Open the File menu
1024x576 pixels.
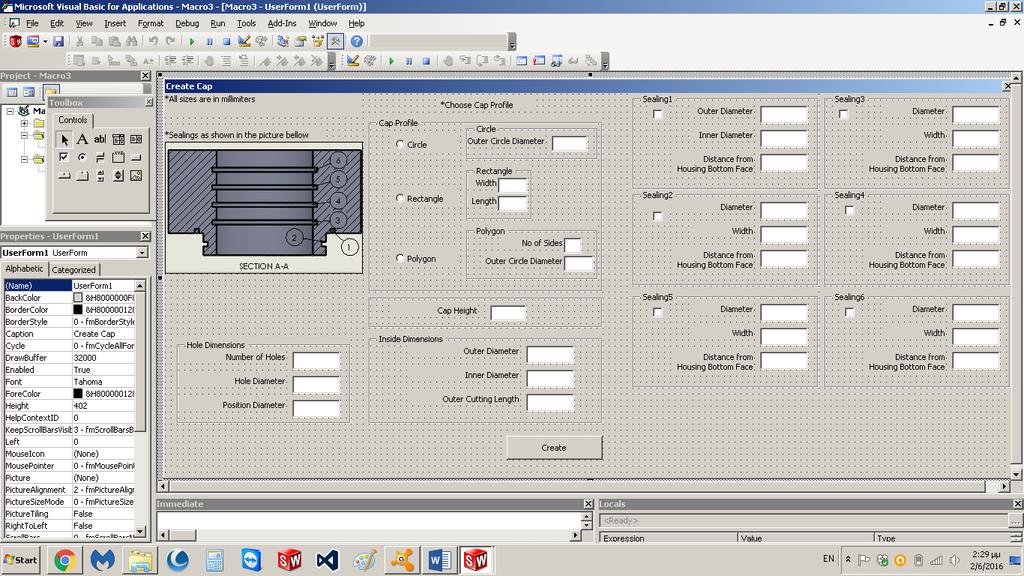coord(32,24)
